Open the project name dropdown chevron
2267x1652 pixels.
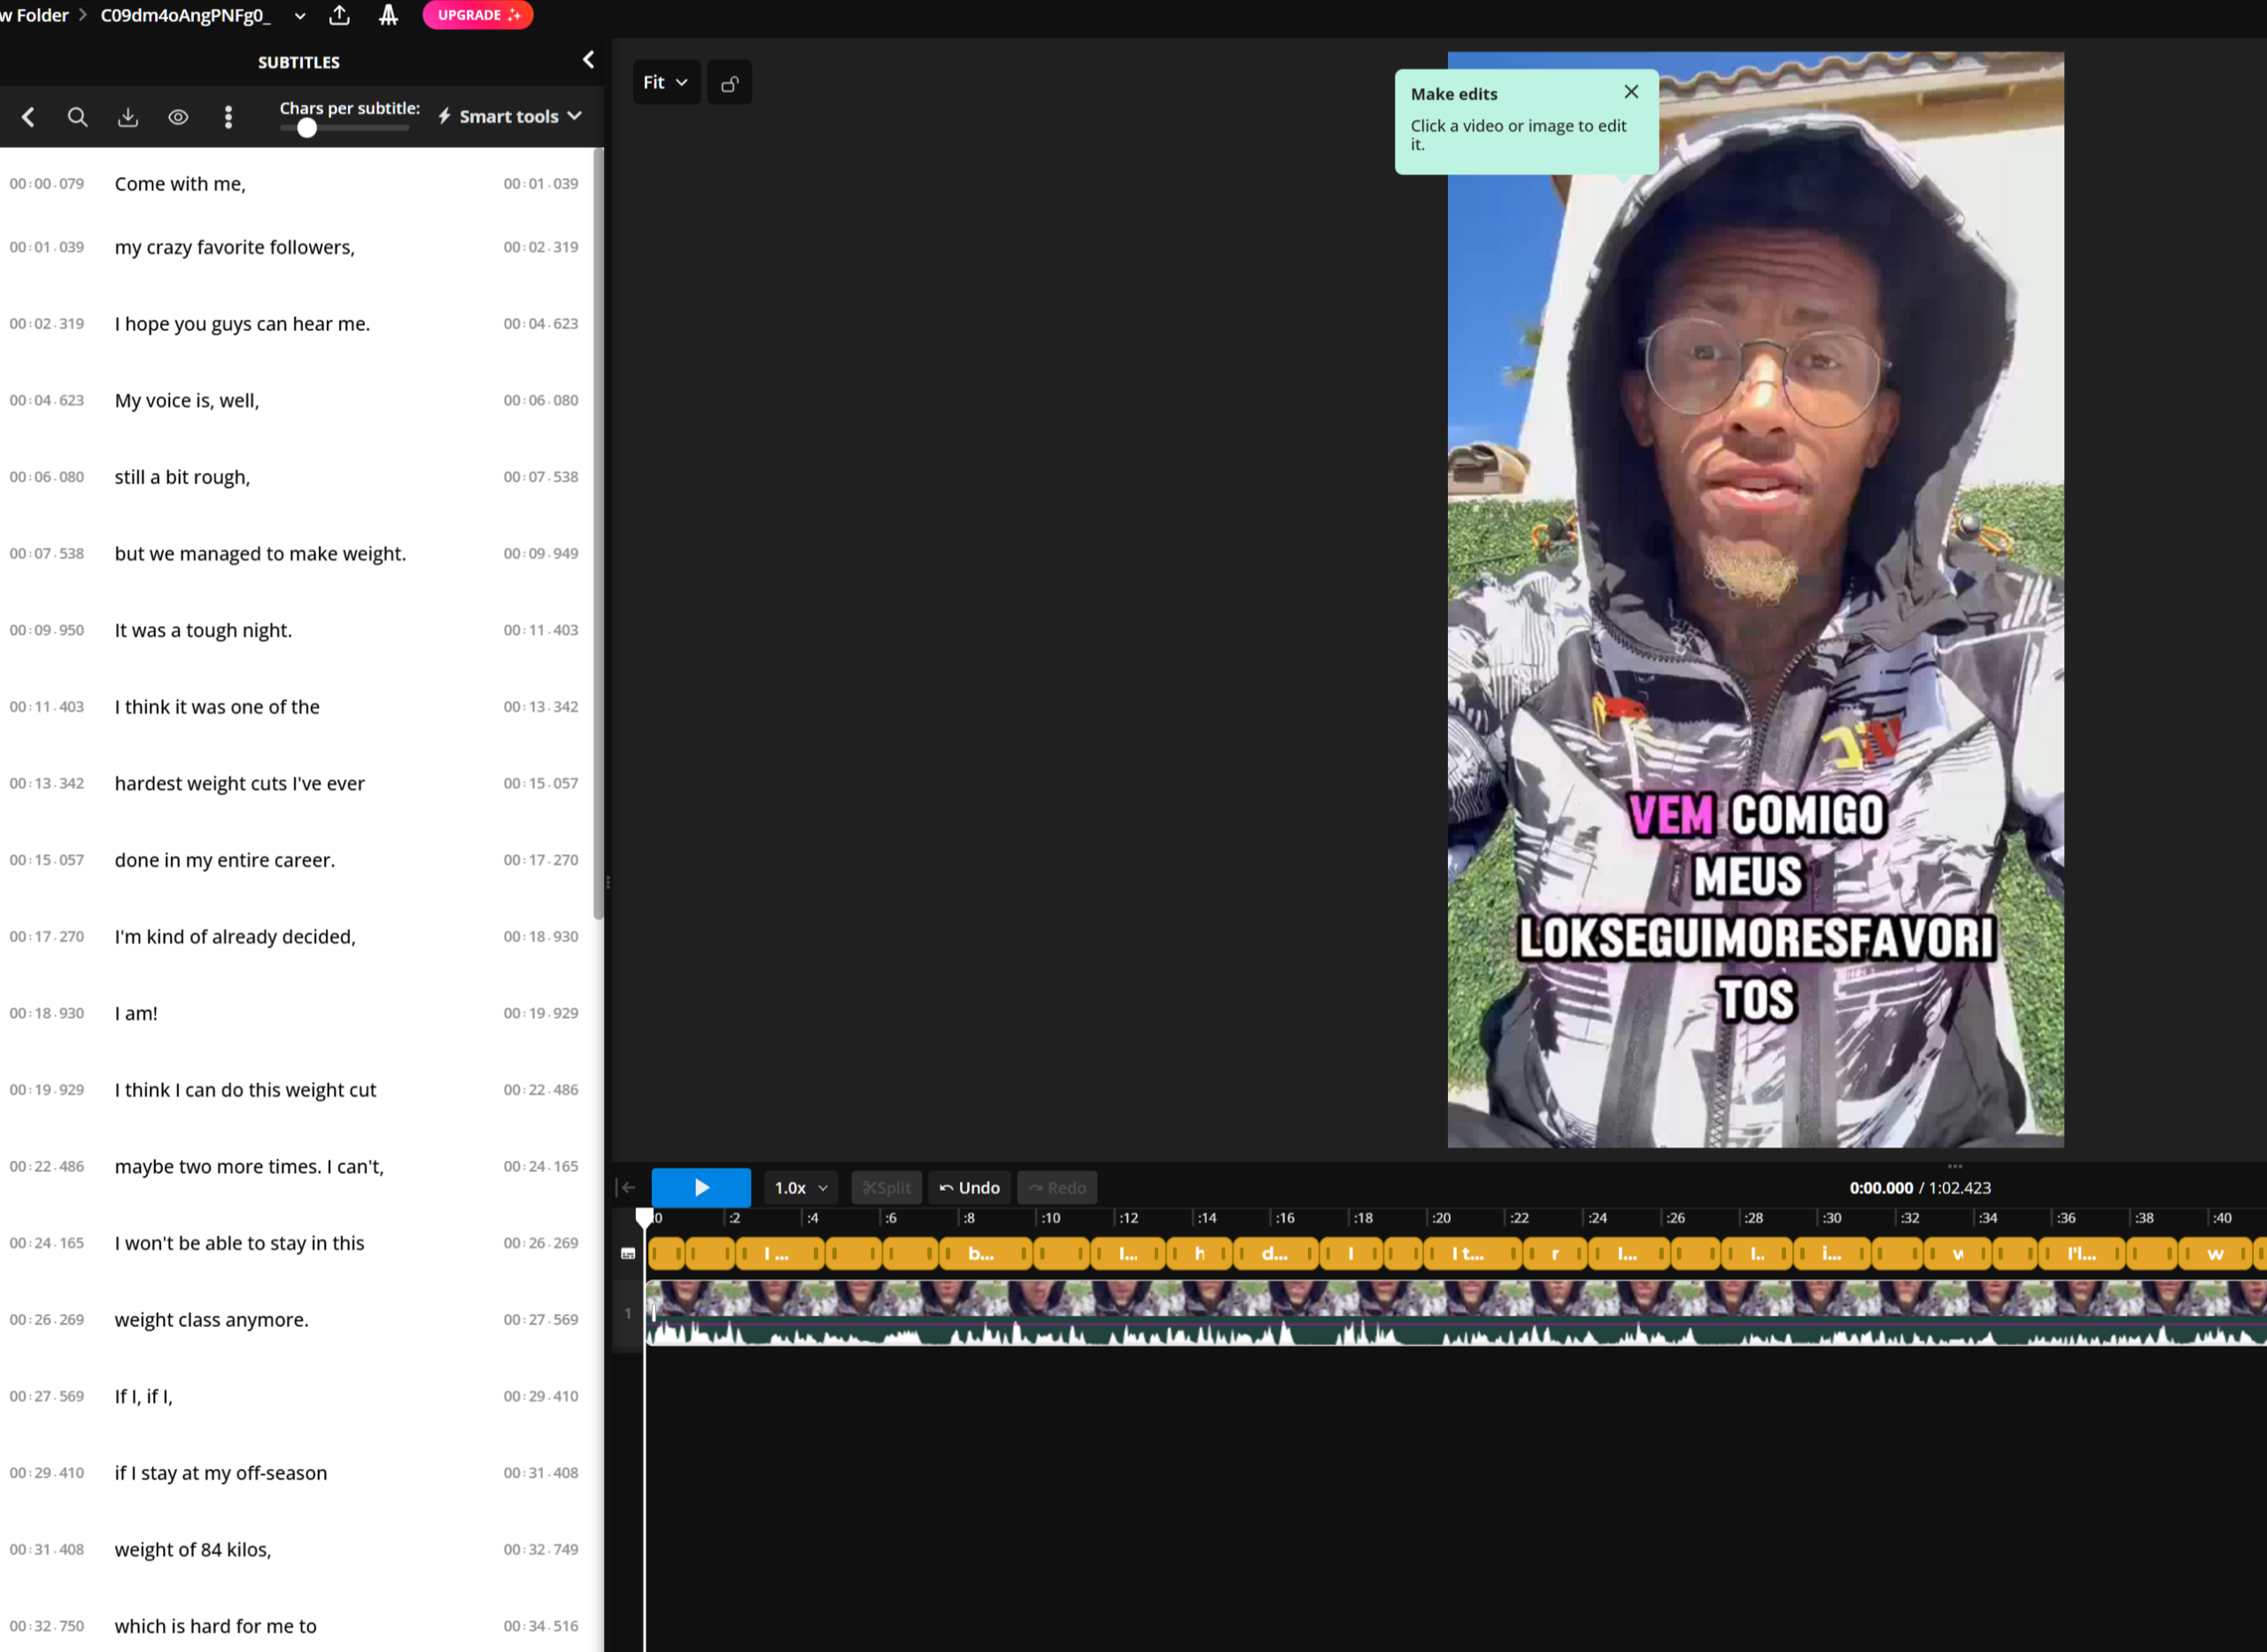coord(300,15)
